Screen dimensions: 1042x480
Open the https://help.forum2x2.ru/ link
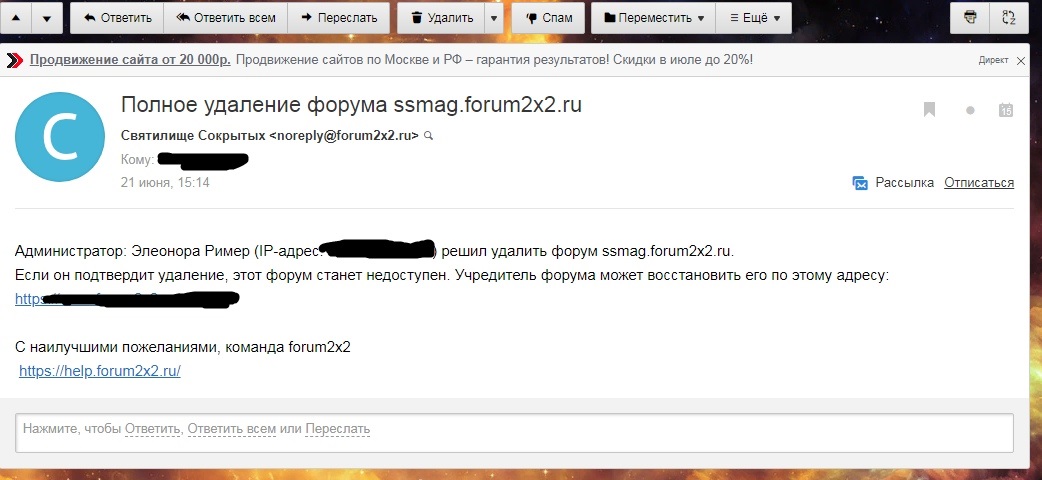(x=100, y=370)
